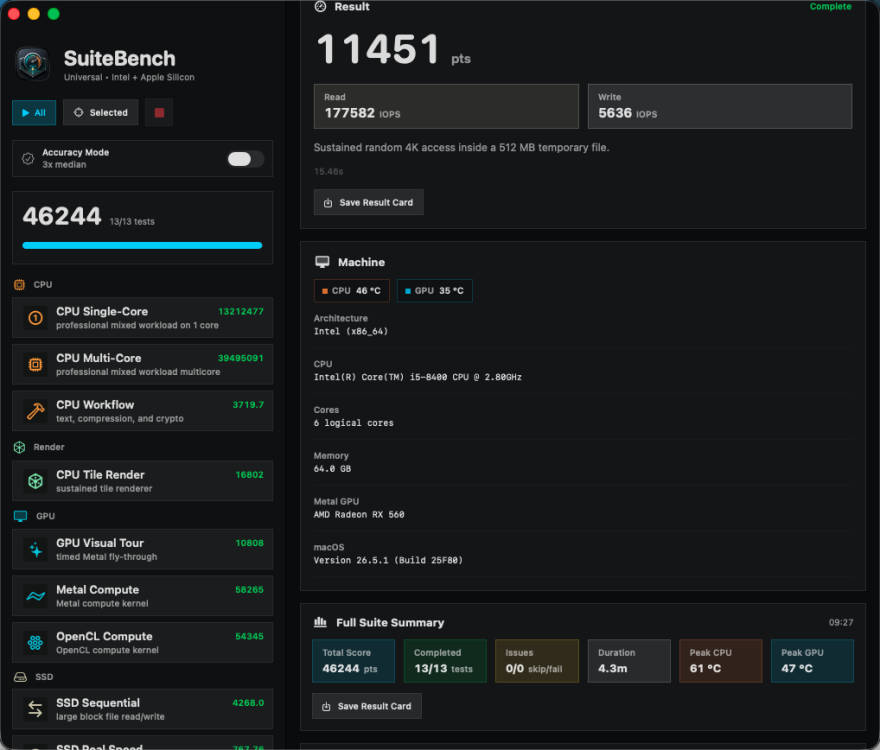Click the SuiteBench app logo
880x750 pixels.
33,64
